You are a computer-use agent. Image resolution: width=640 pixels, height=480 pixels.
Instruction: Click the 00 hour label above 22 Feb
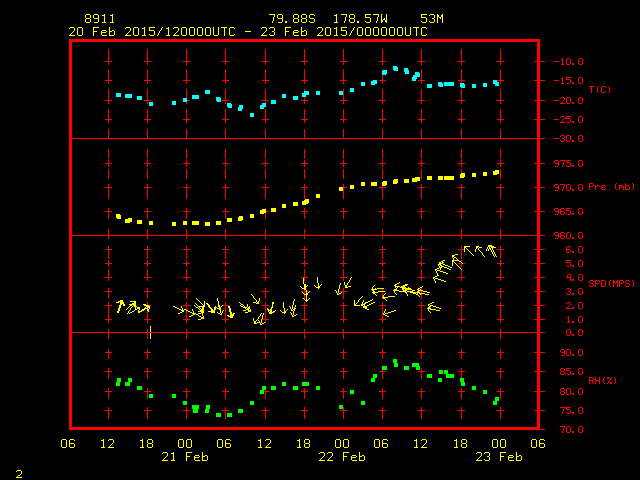point(342,444)
